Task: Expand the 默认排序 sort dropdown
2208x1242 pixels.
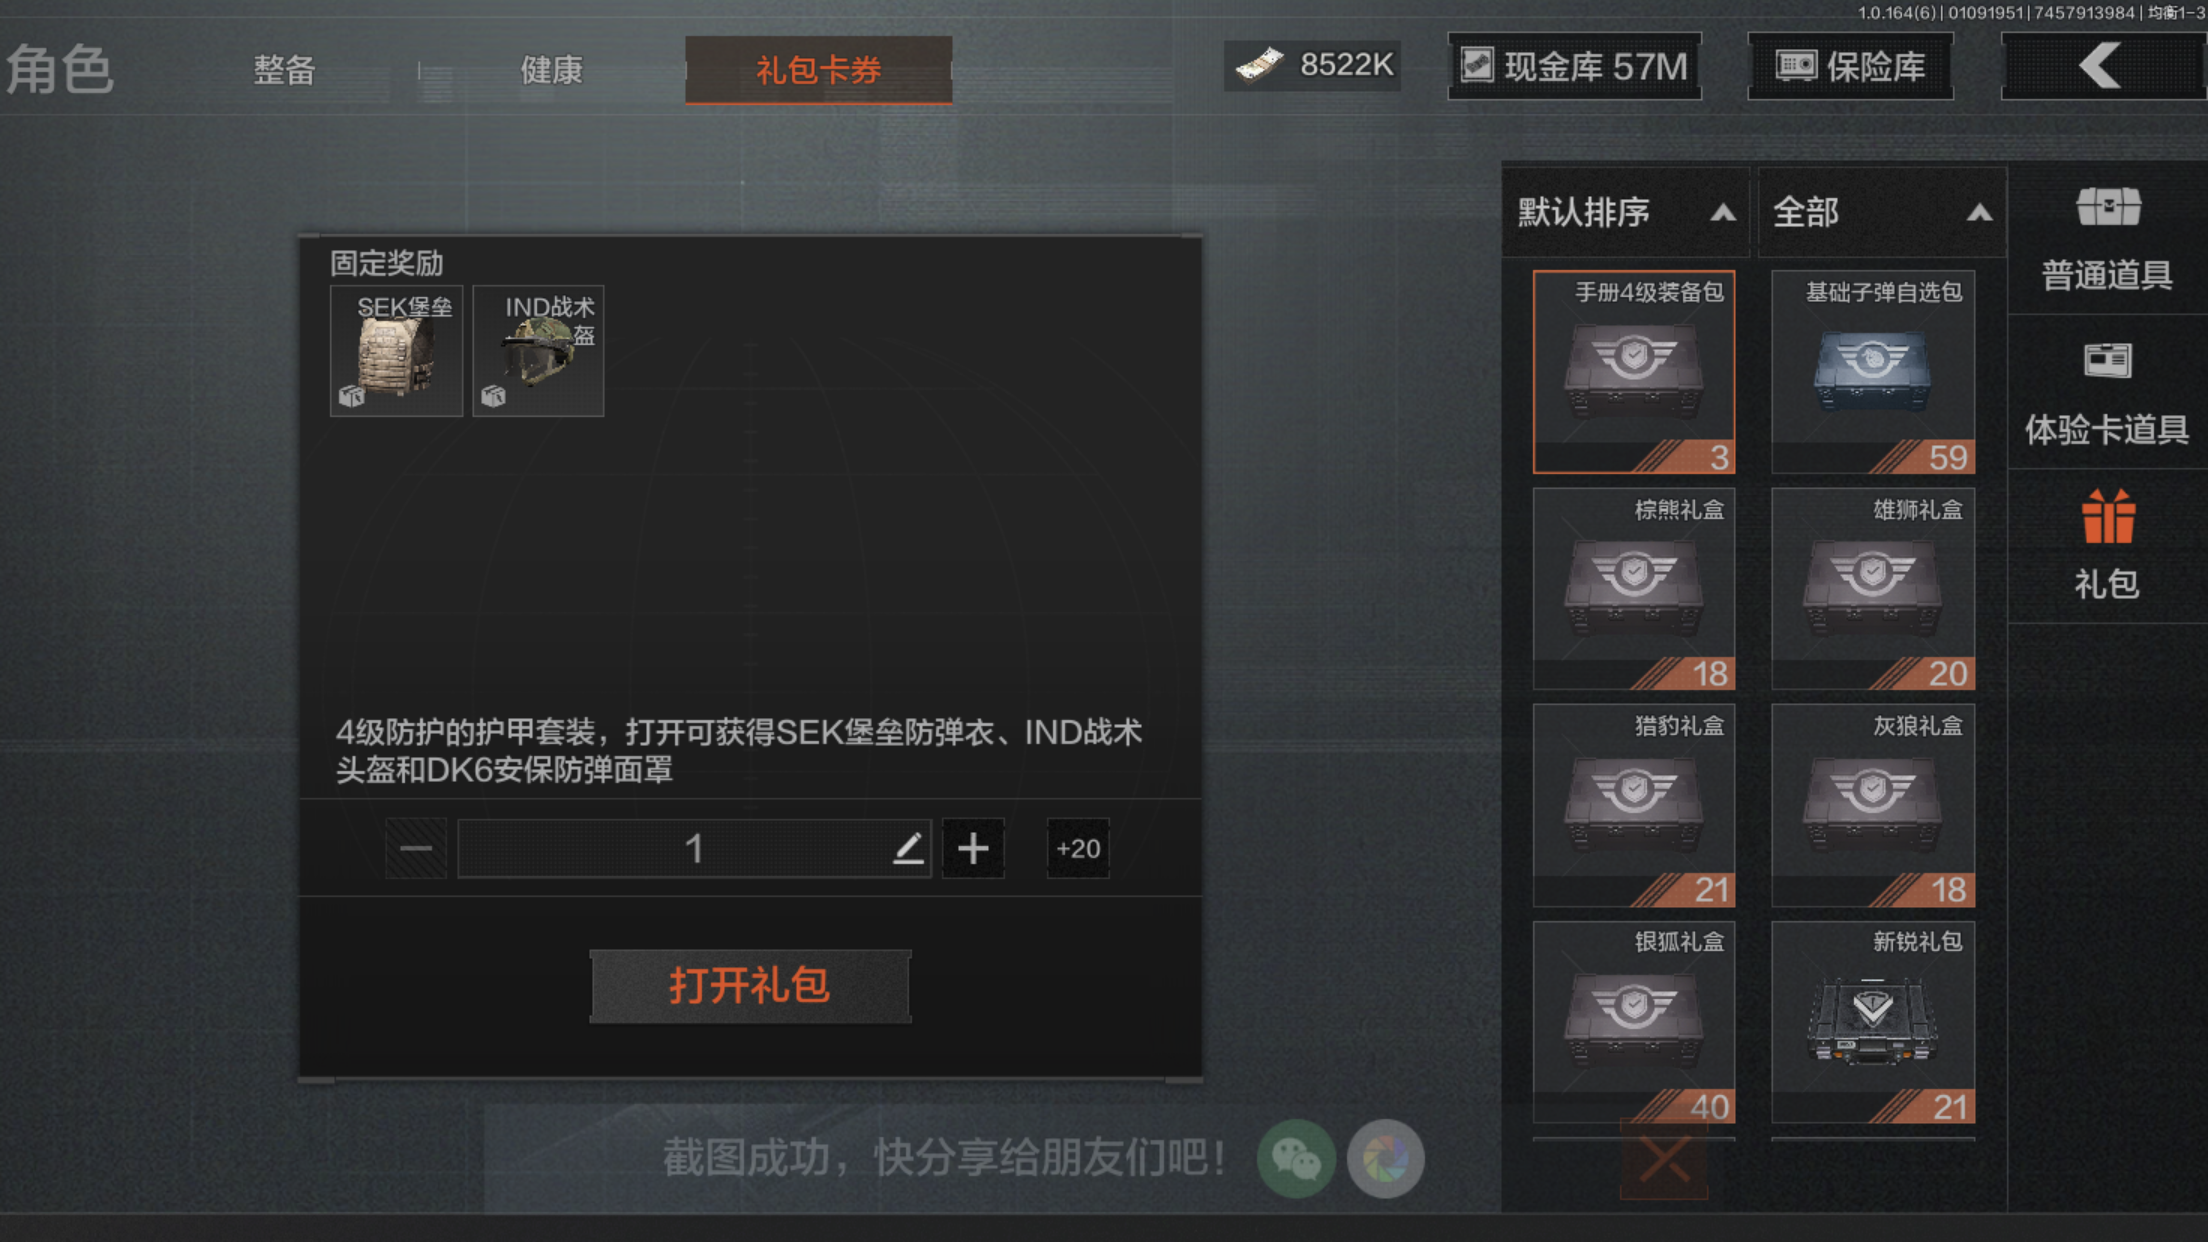Action: point(1626,212)
